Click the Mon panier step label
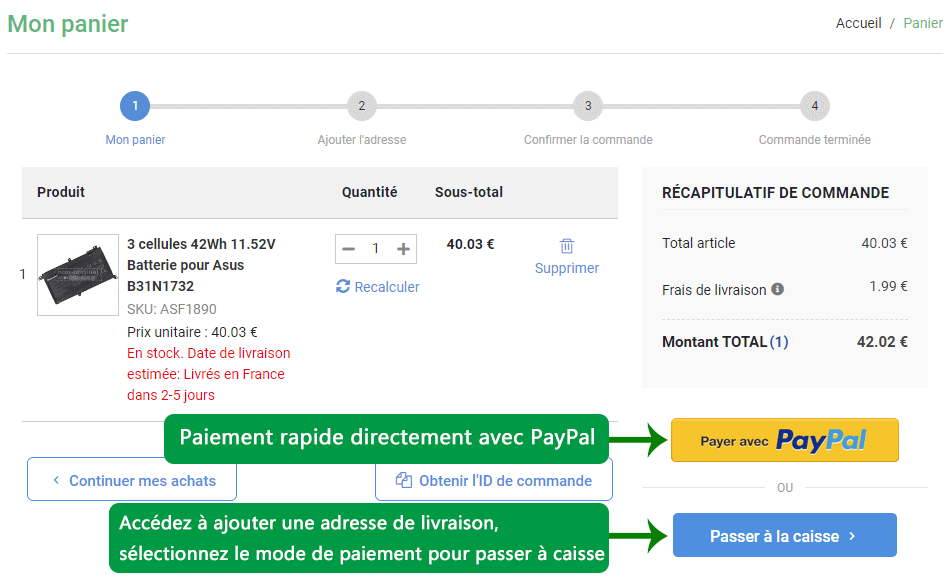The height and width of the screenshot is (580, 950). coord(135,140)
